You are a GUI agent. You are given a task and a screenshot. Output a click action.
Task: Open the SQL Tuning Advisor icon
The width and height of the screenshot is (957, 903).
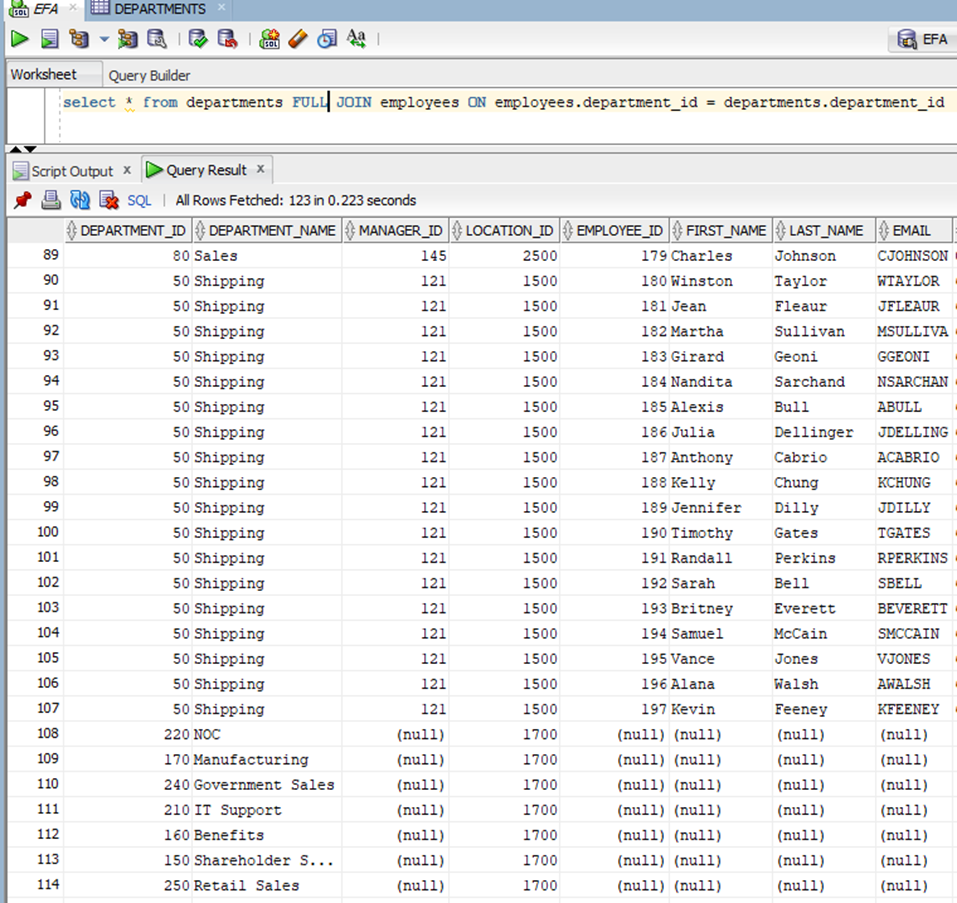[157, 39]
